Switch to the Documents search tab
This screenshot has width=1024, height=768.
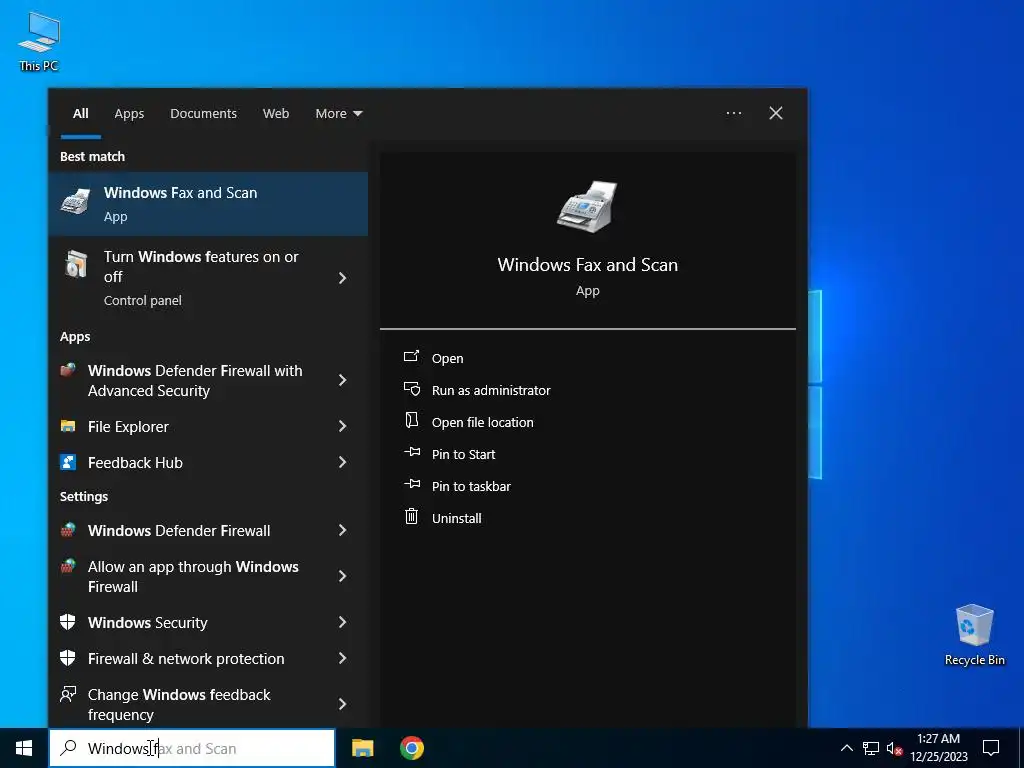tap(203, 114)
